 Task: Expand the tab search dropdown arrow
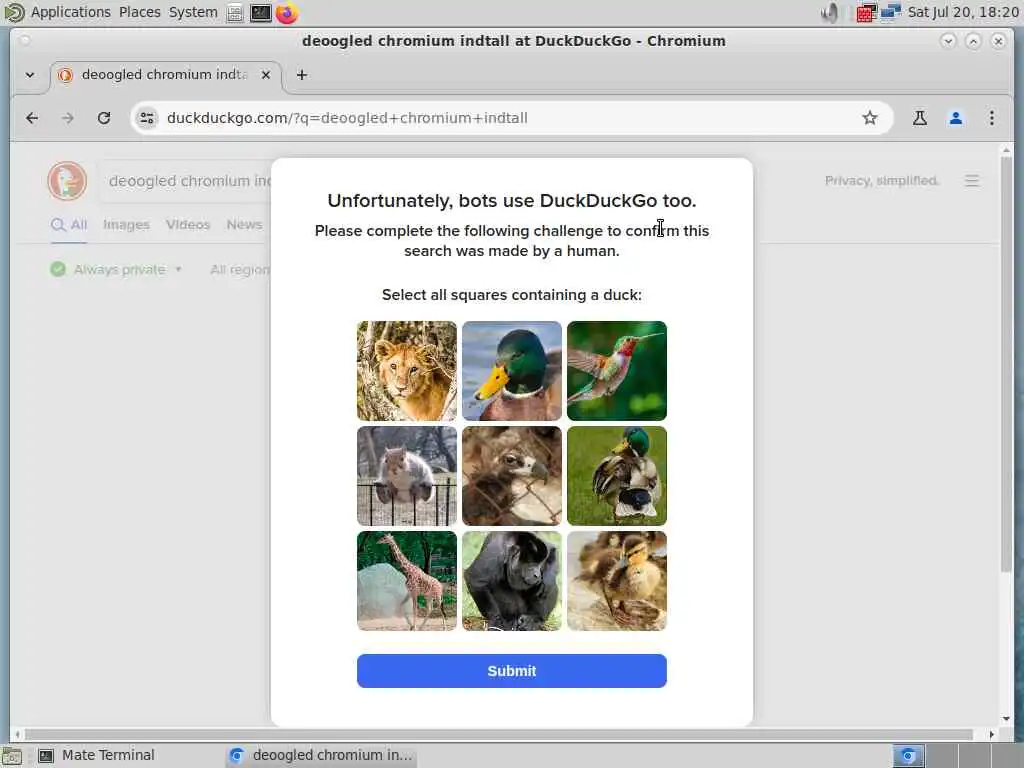click(x=29, y=75)
